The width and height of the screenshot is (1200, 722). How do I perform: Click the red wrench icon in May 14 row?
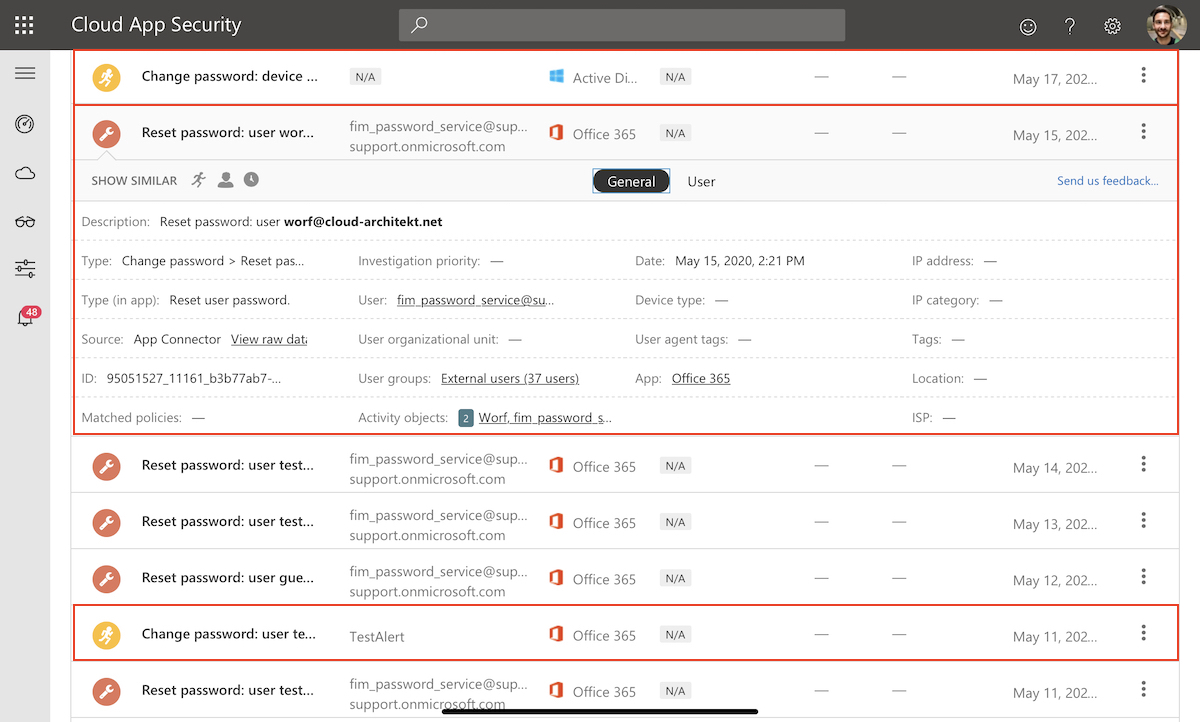tap(106, 466)
